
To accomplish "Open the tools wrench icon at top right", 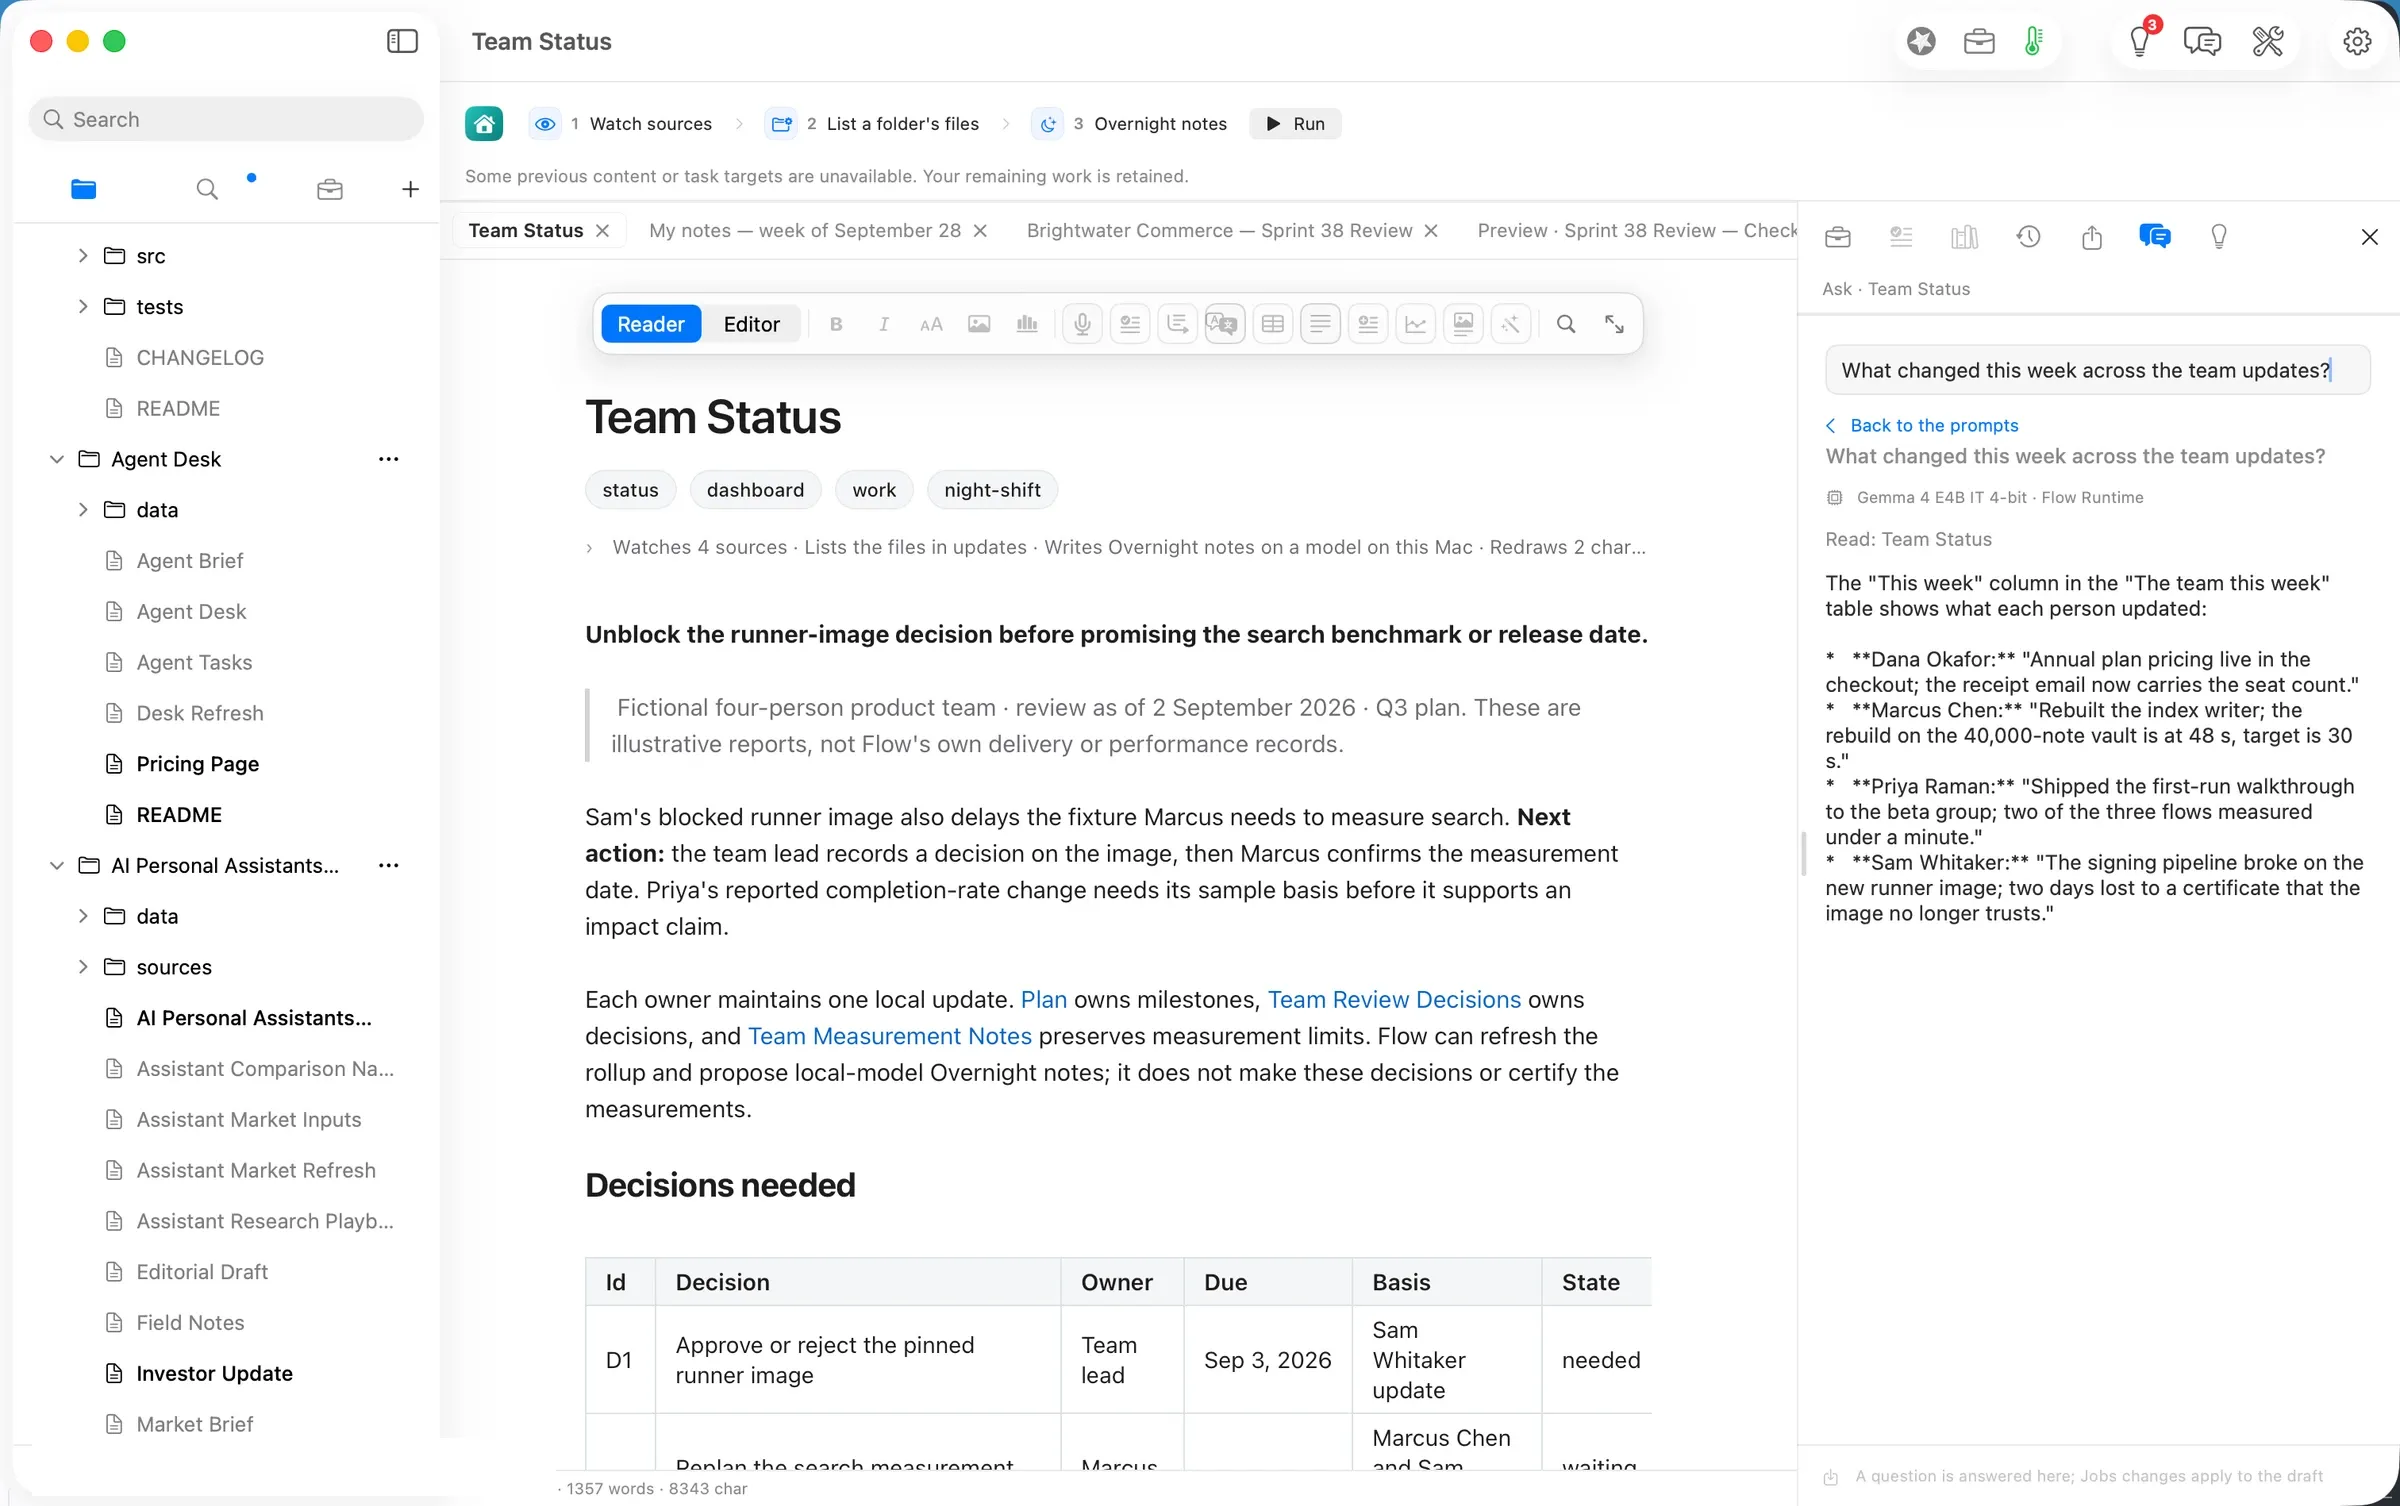I will click(x=2267, y=41).
